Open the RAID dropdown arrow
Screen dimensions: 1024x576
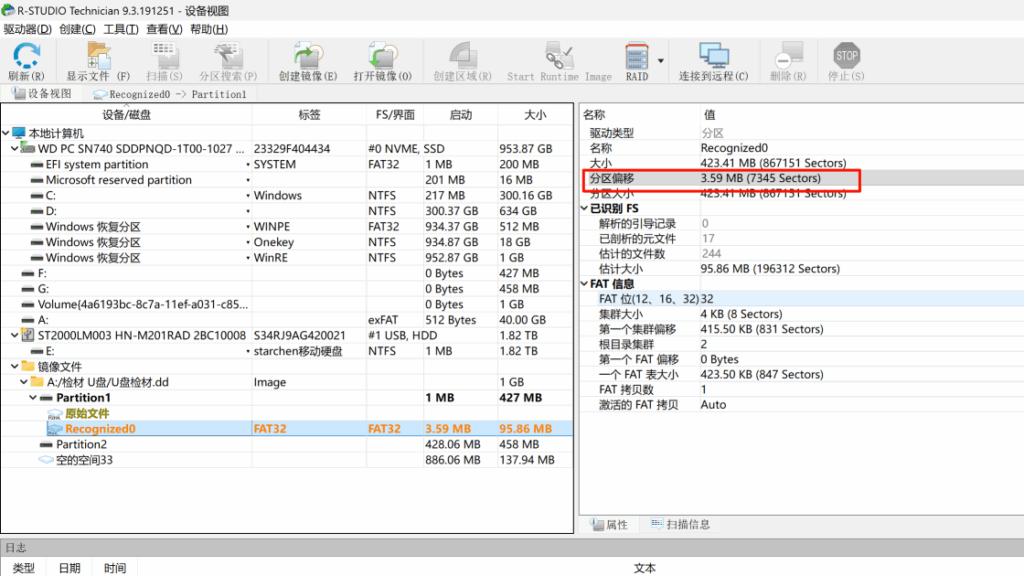[661, 58]
